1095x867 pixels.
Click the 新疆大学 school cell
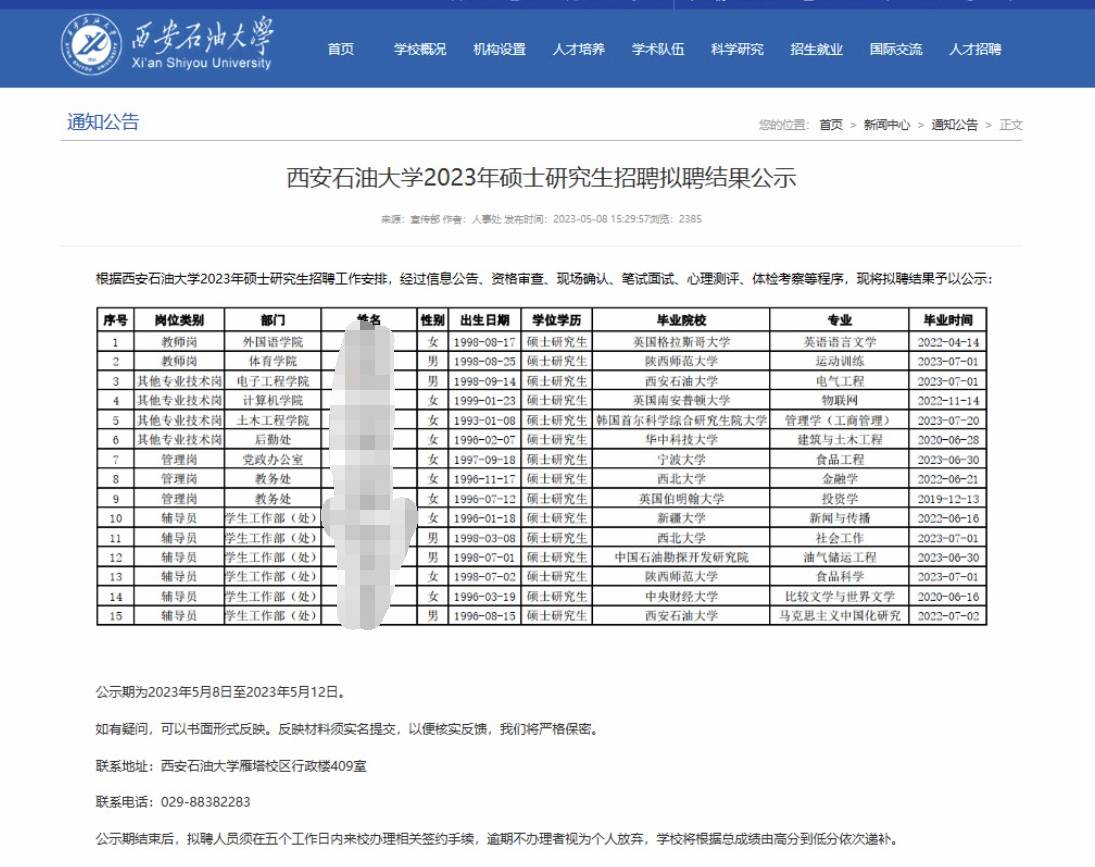[681, 518]
